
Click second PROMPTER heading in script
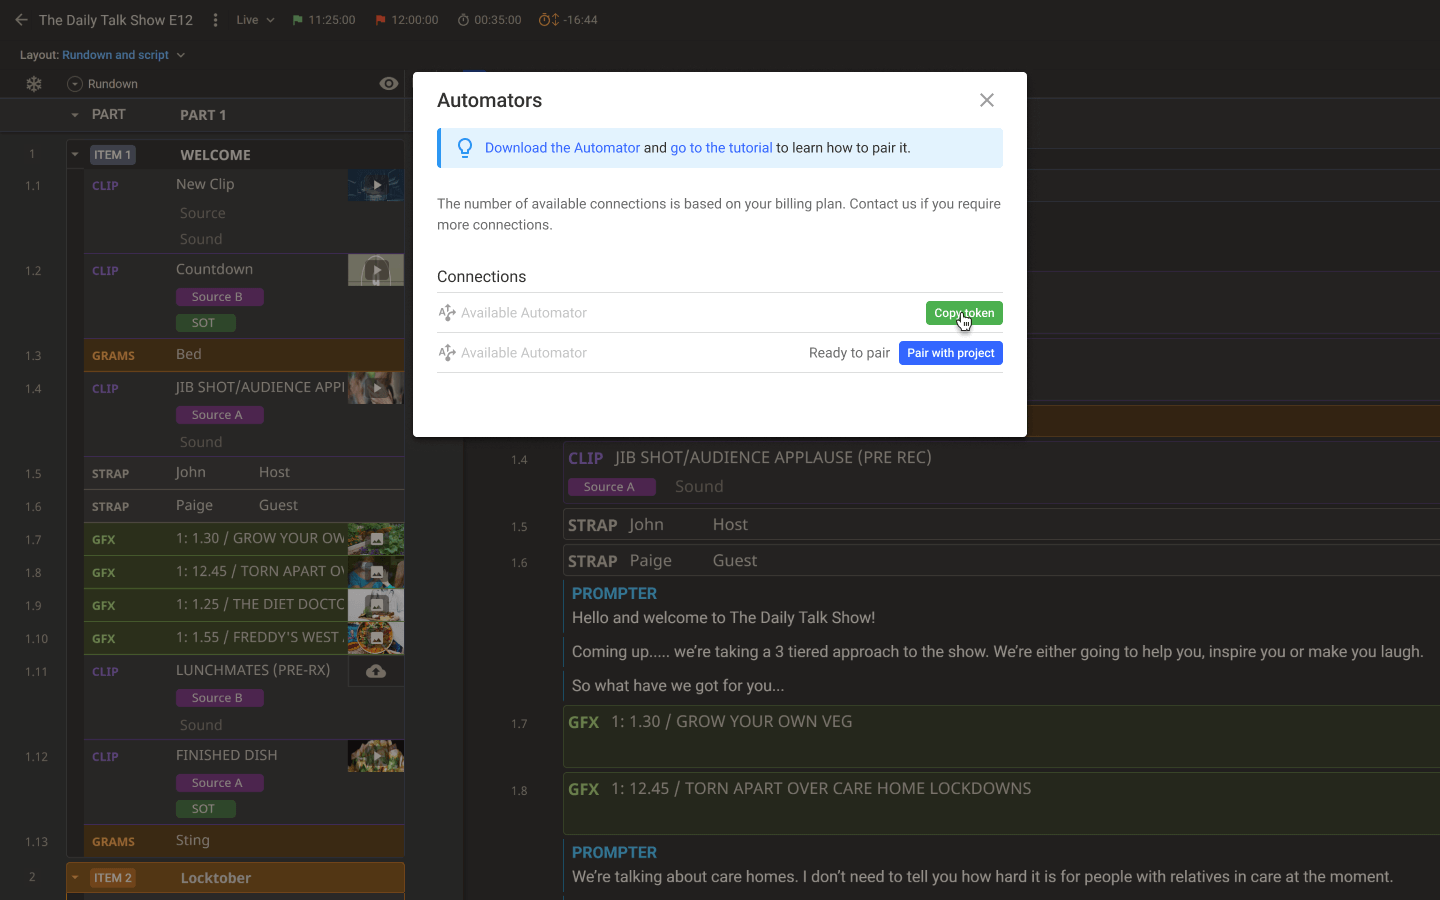coord(614,853)
